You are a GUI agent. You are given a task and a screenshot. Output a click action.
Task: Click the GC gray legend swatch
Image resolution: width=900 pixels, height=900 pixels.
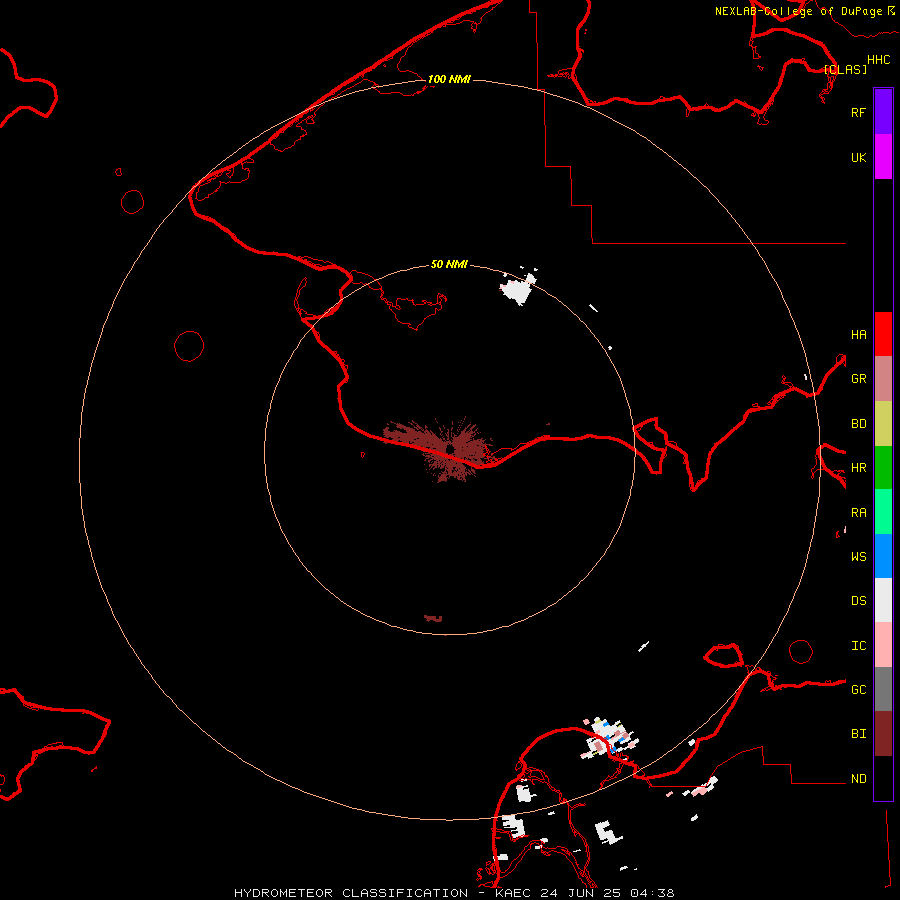(883, 689)
